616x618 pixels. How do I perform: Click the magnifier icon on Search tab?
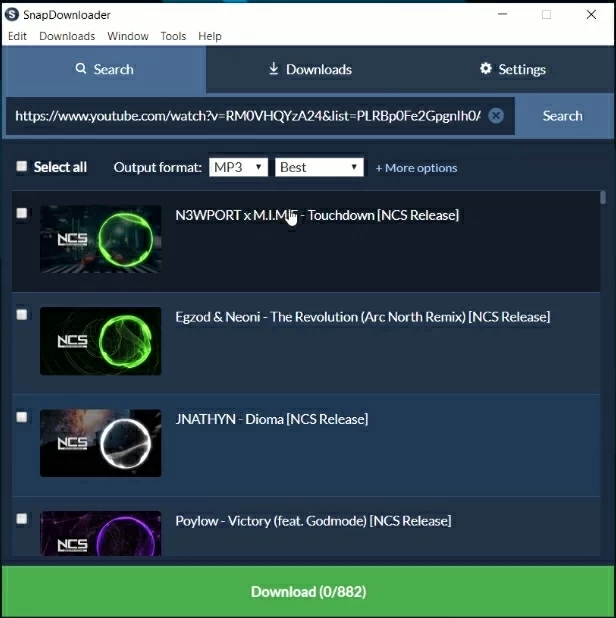pos(81,69)
